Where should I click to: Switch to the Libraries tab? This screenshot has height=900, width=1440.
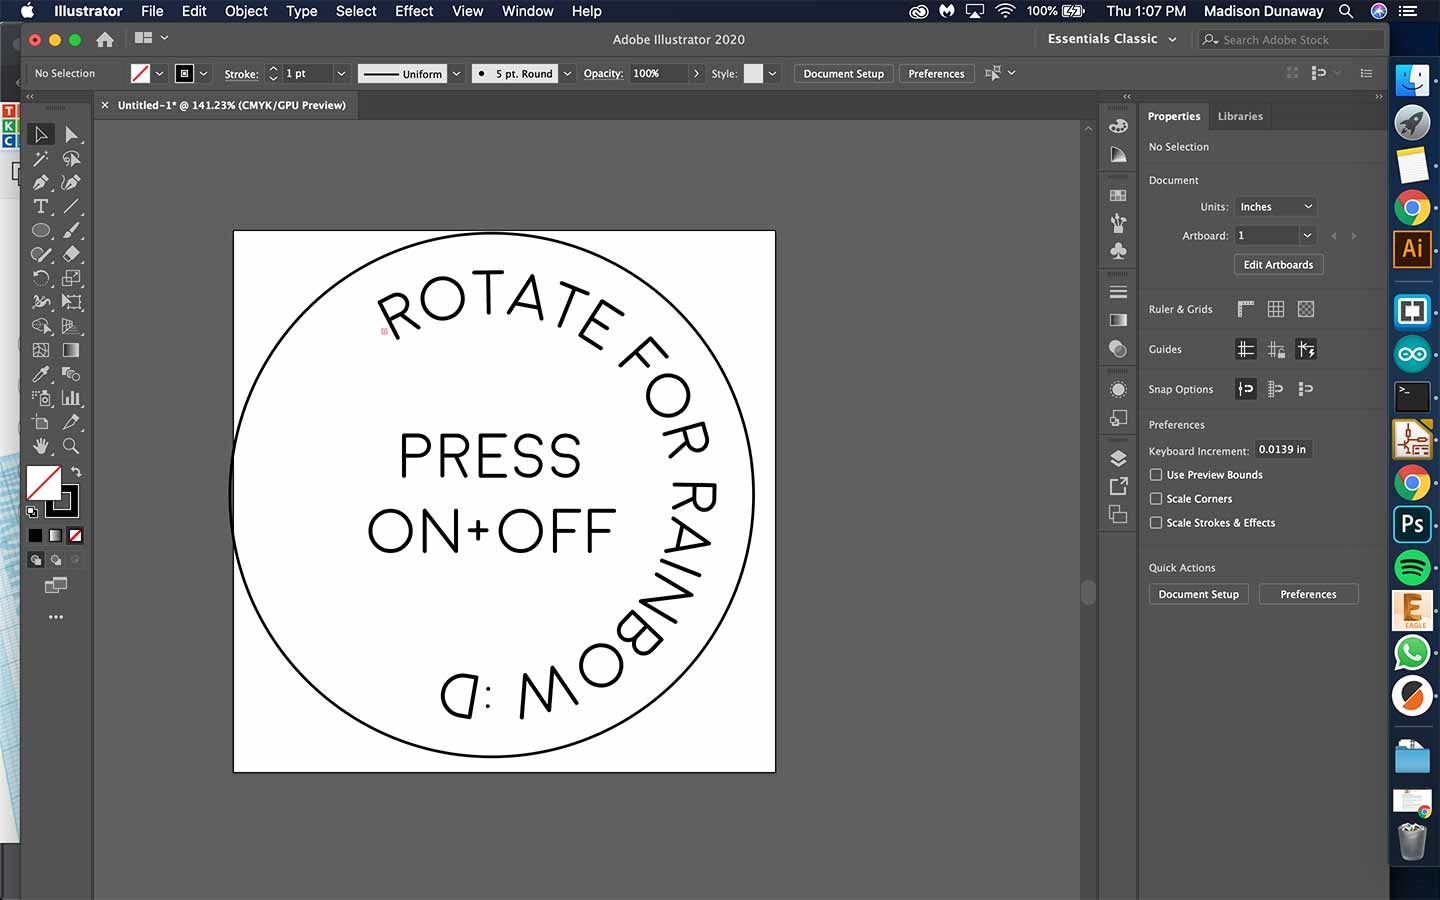[x=1240, y=116]
